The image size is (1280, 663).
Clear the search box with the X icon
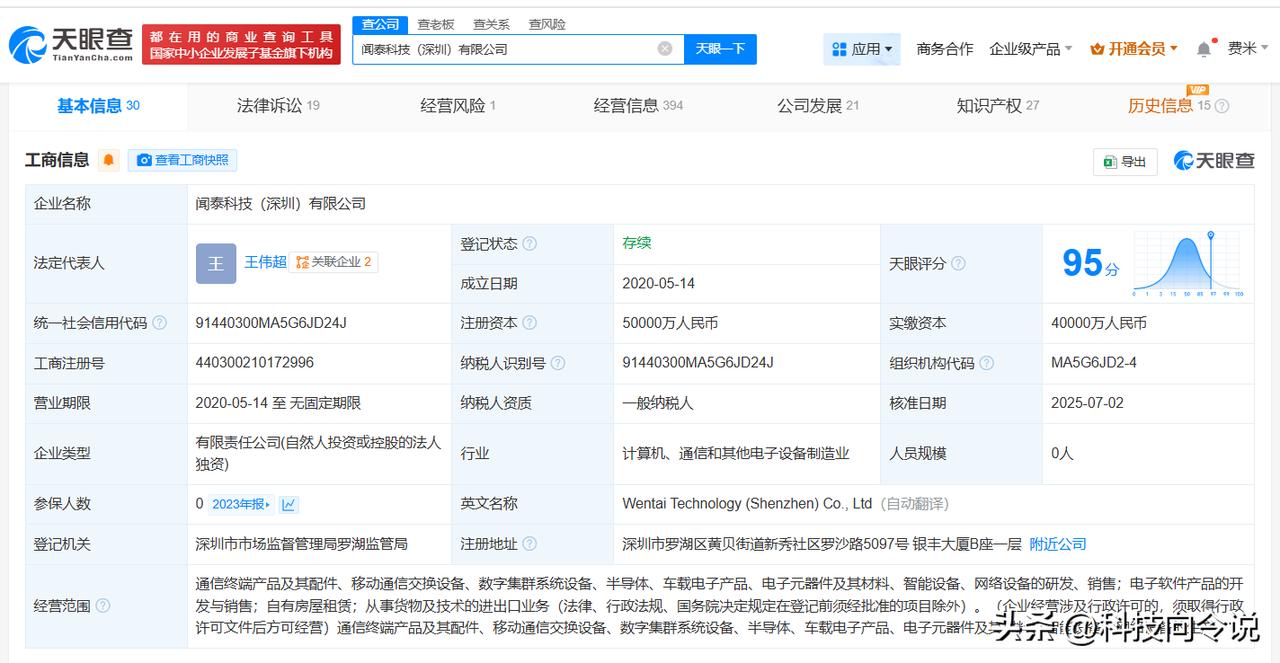tap(665, 48)
